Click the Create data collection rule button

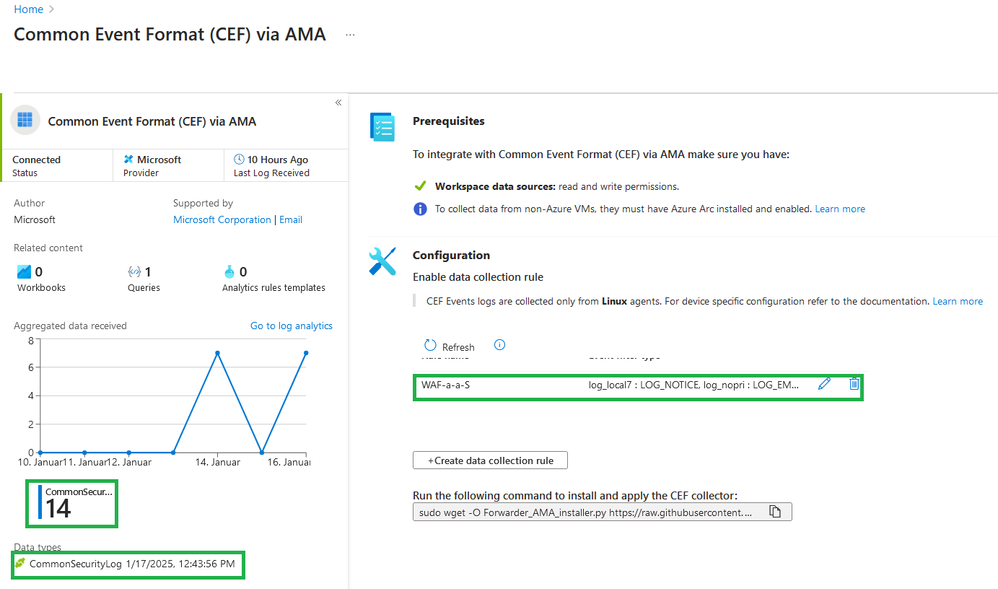(490, 460)
